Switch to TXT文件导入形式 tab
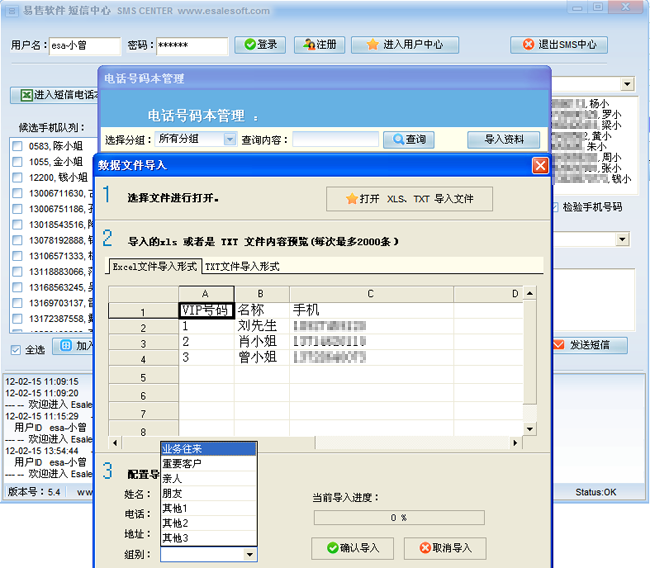 point(242,267)
